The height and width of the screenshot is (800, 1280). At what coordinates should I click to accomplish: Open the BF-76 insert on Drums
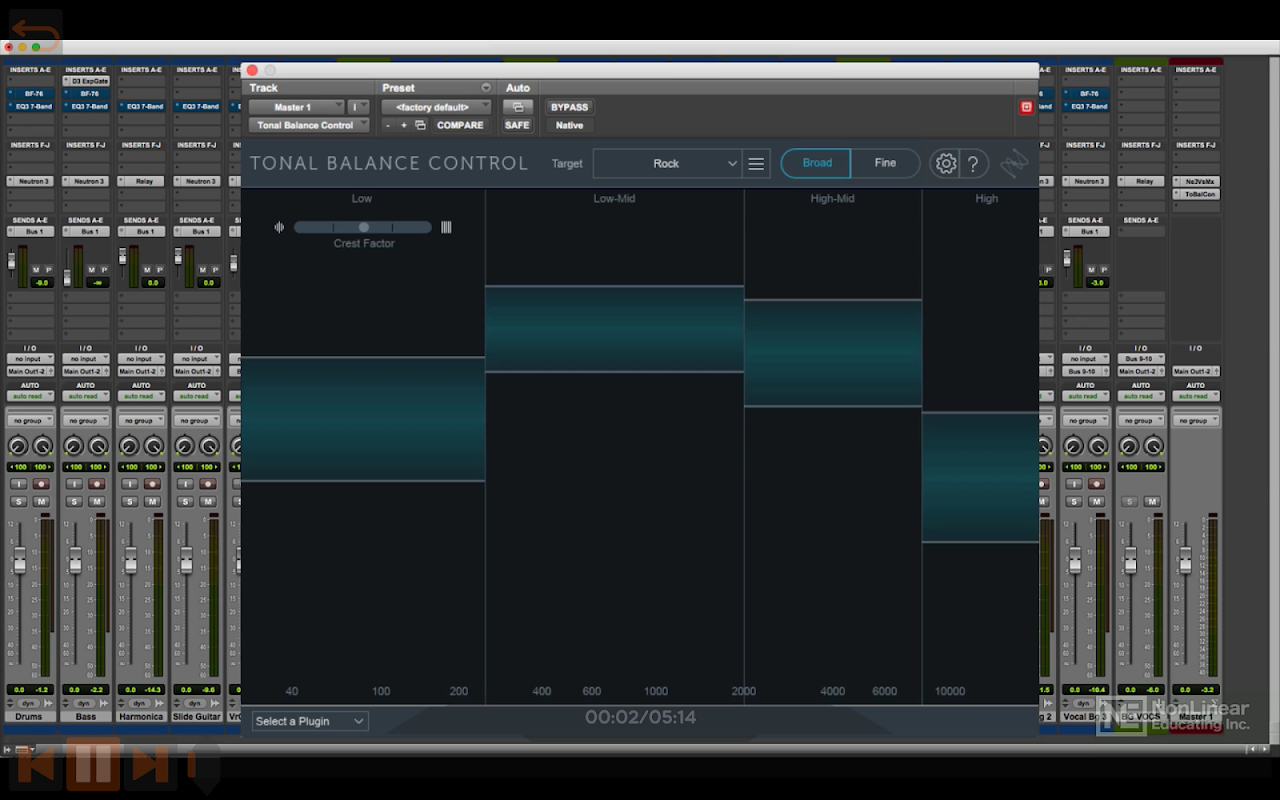pyautogui.click(x=30, y=94)
